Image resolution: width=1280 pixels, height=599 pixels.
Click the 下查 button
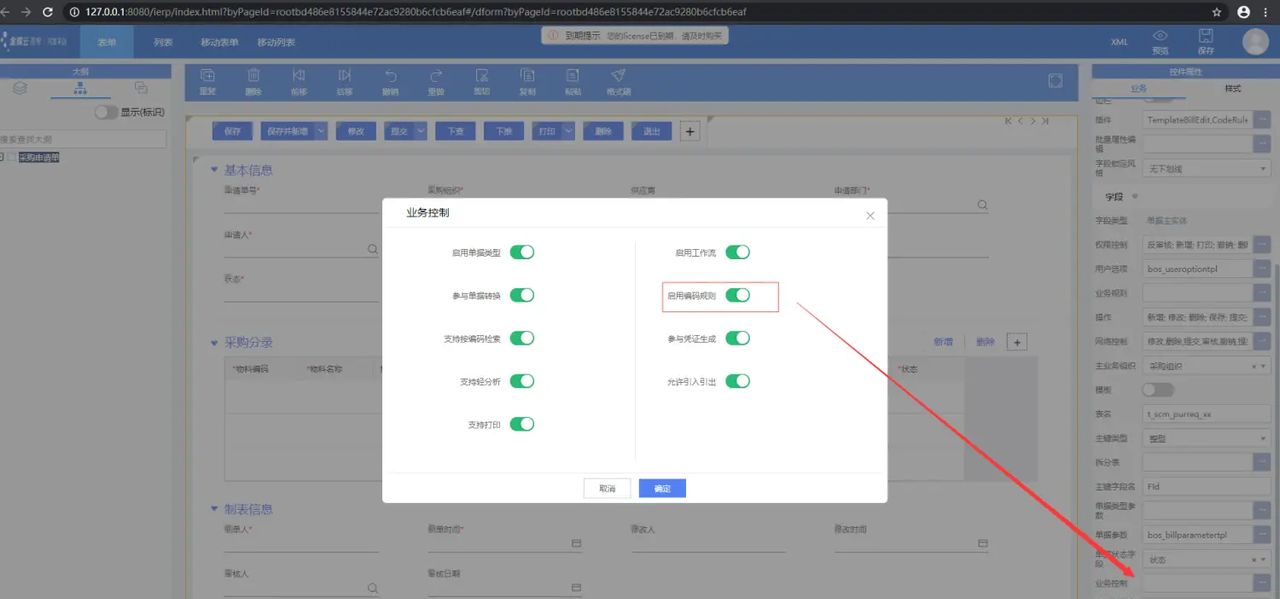(455, 131)
